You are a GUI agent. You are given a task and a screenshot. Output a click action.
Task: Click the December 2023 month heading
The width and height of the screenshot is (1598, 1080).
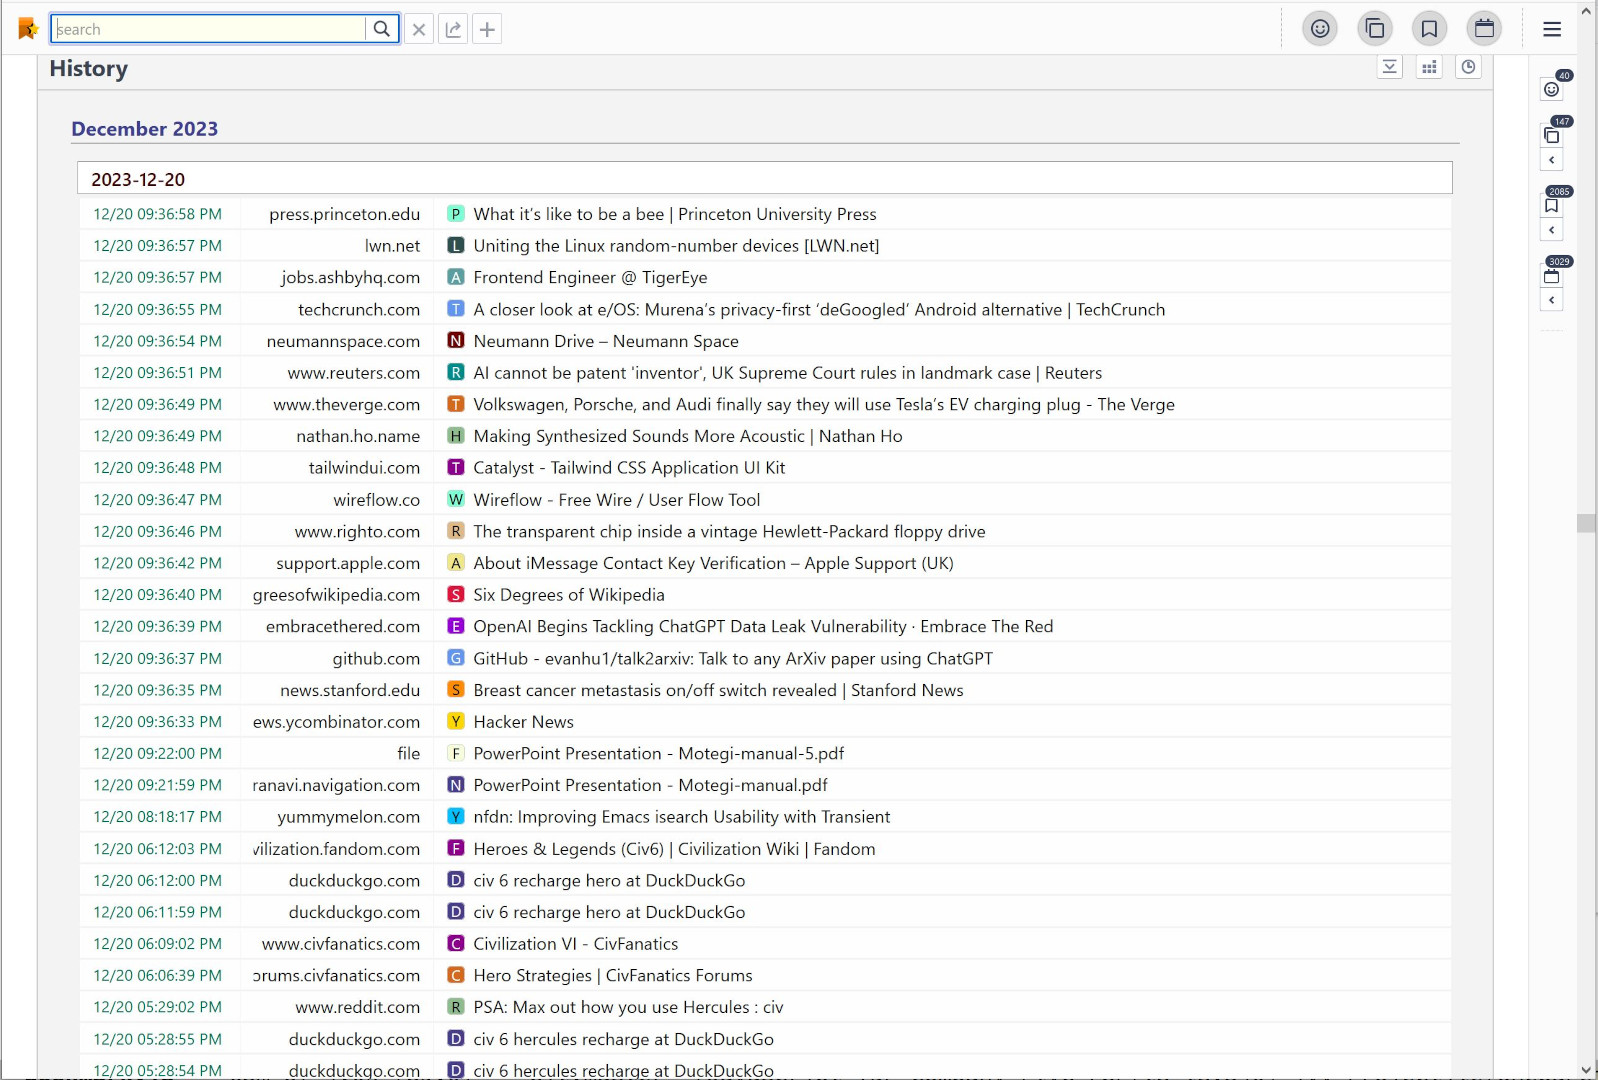click(x=145, y=129)
